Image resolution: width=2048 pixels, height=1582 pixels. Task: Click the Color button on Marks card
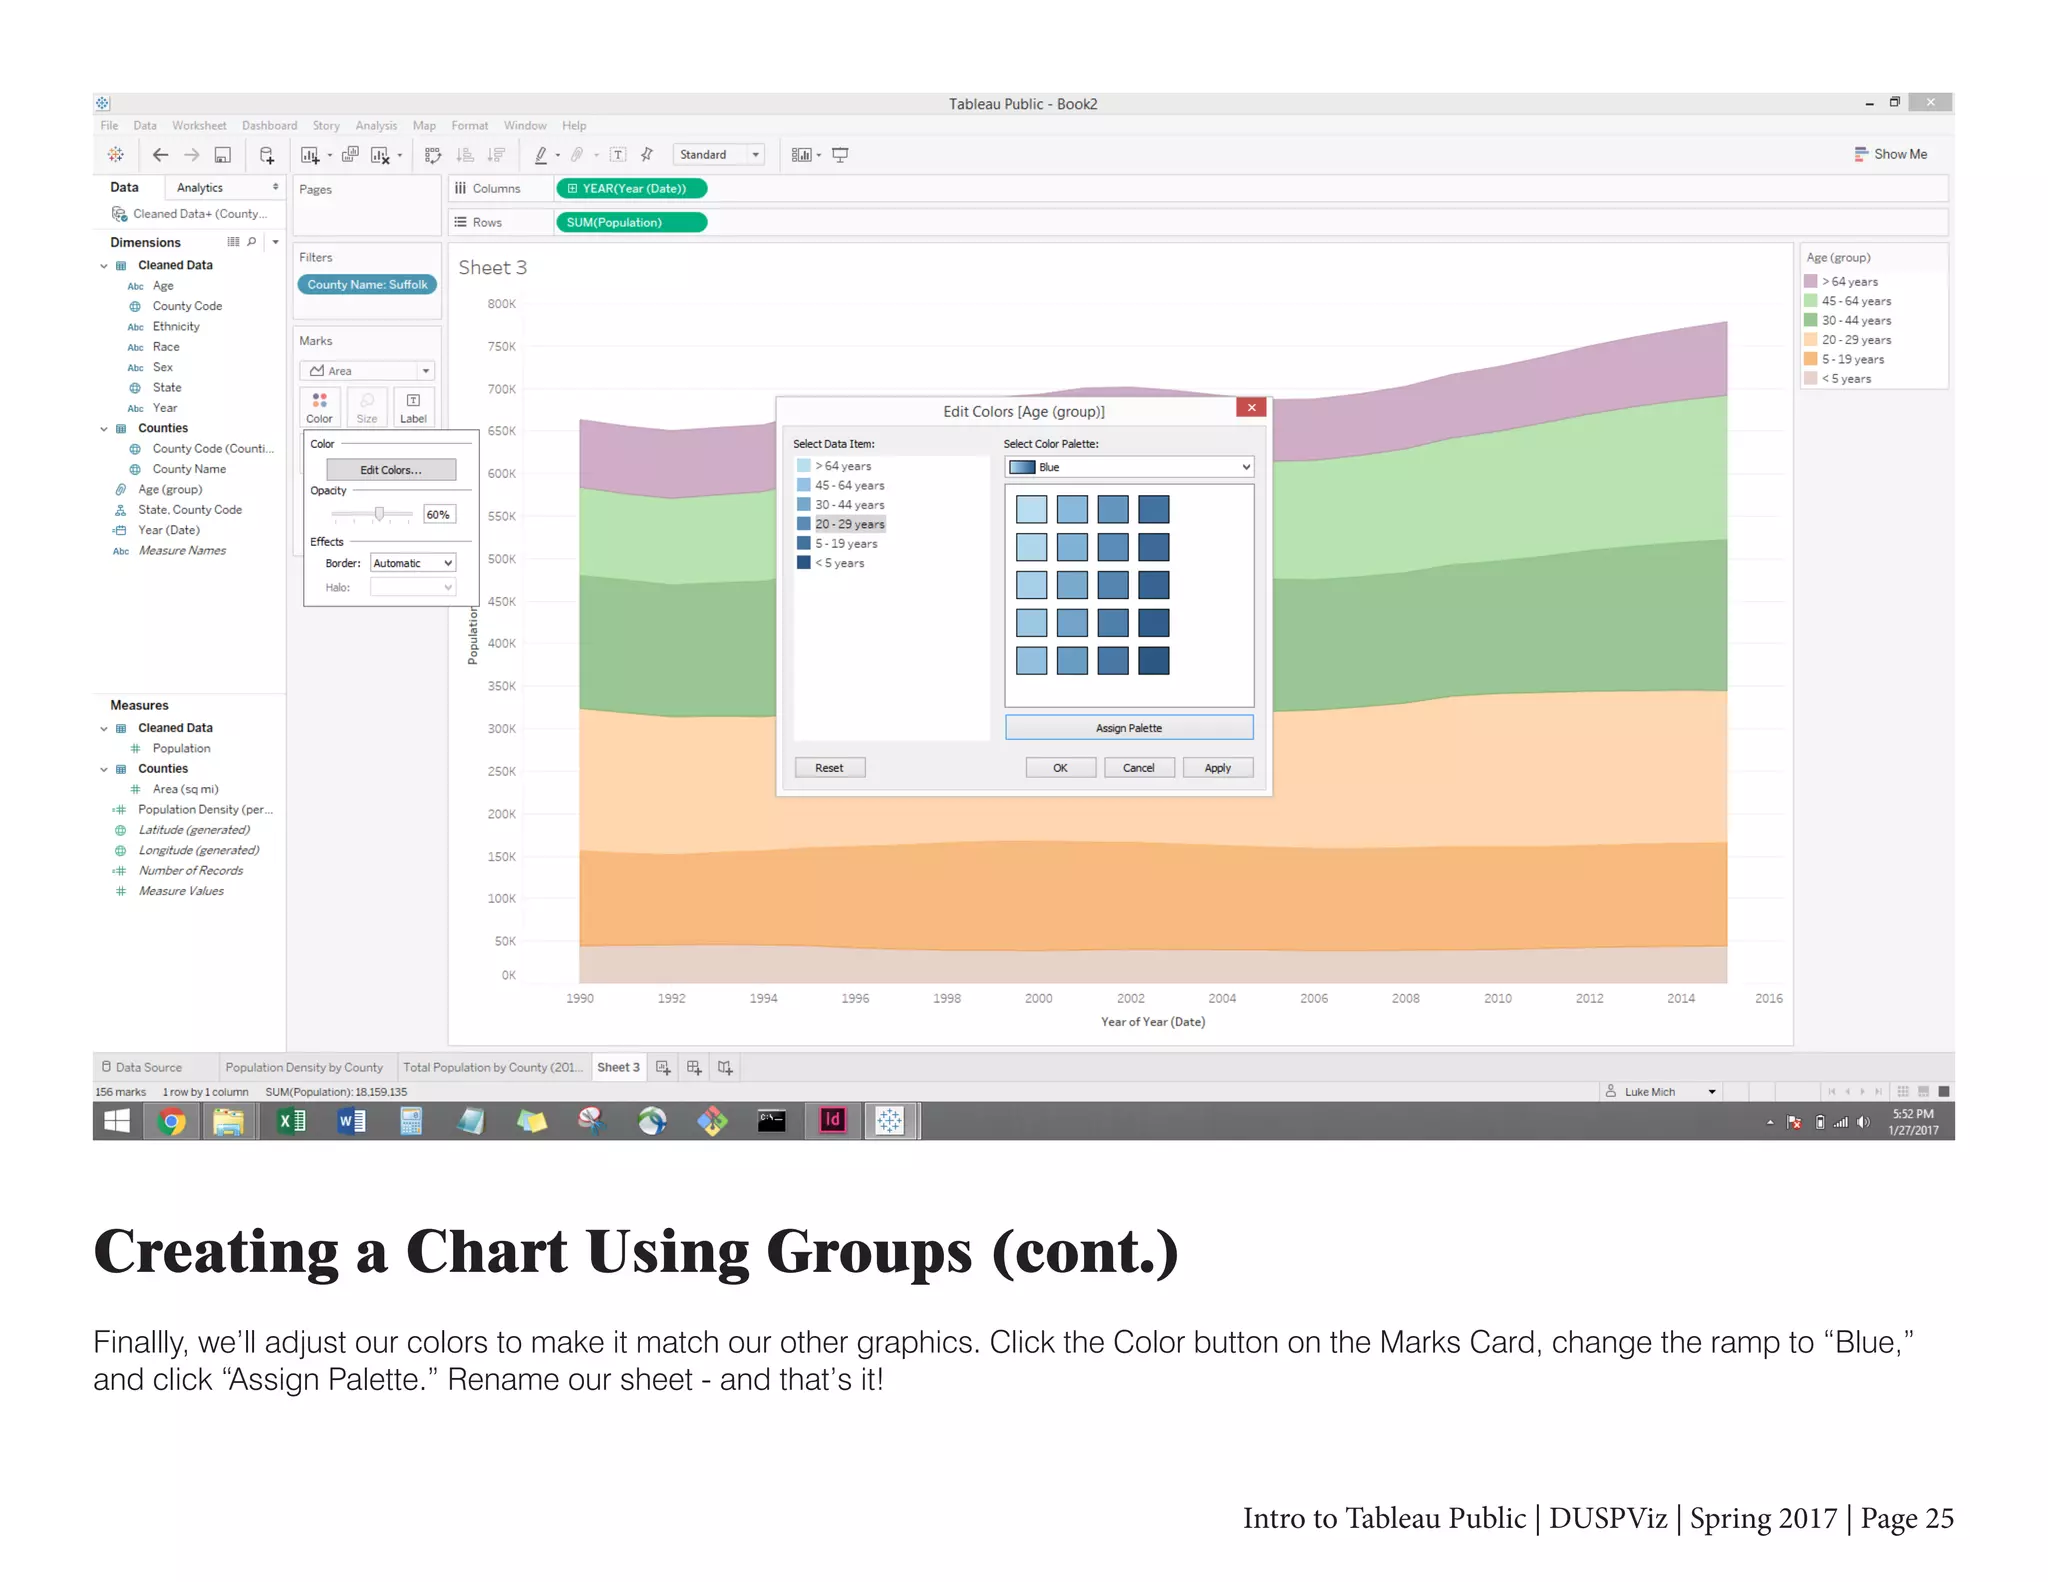319,407
